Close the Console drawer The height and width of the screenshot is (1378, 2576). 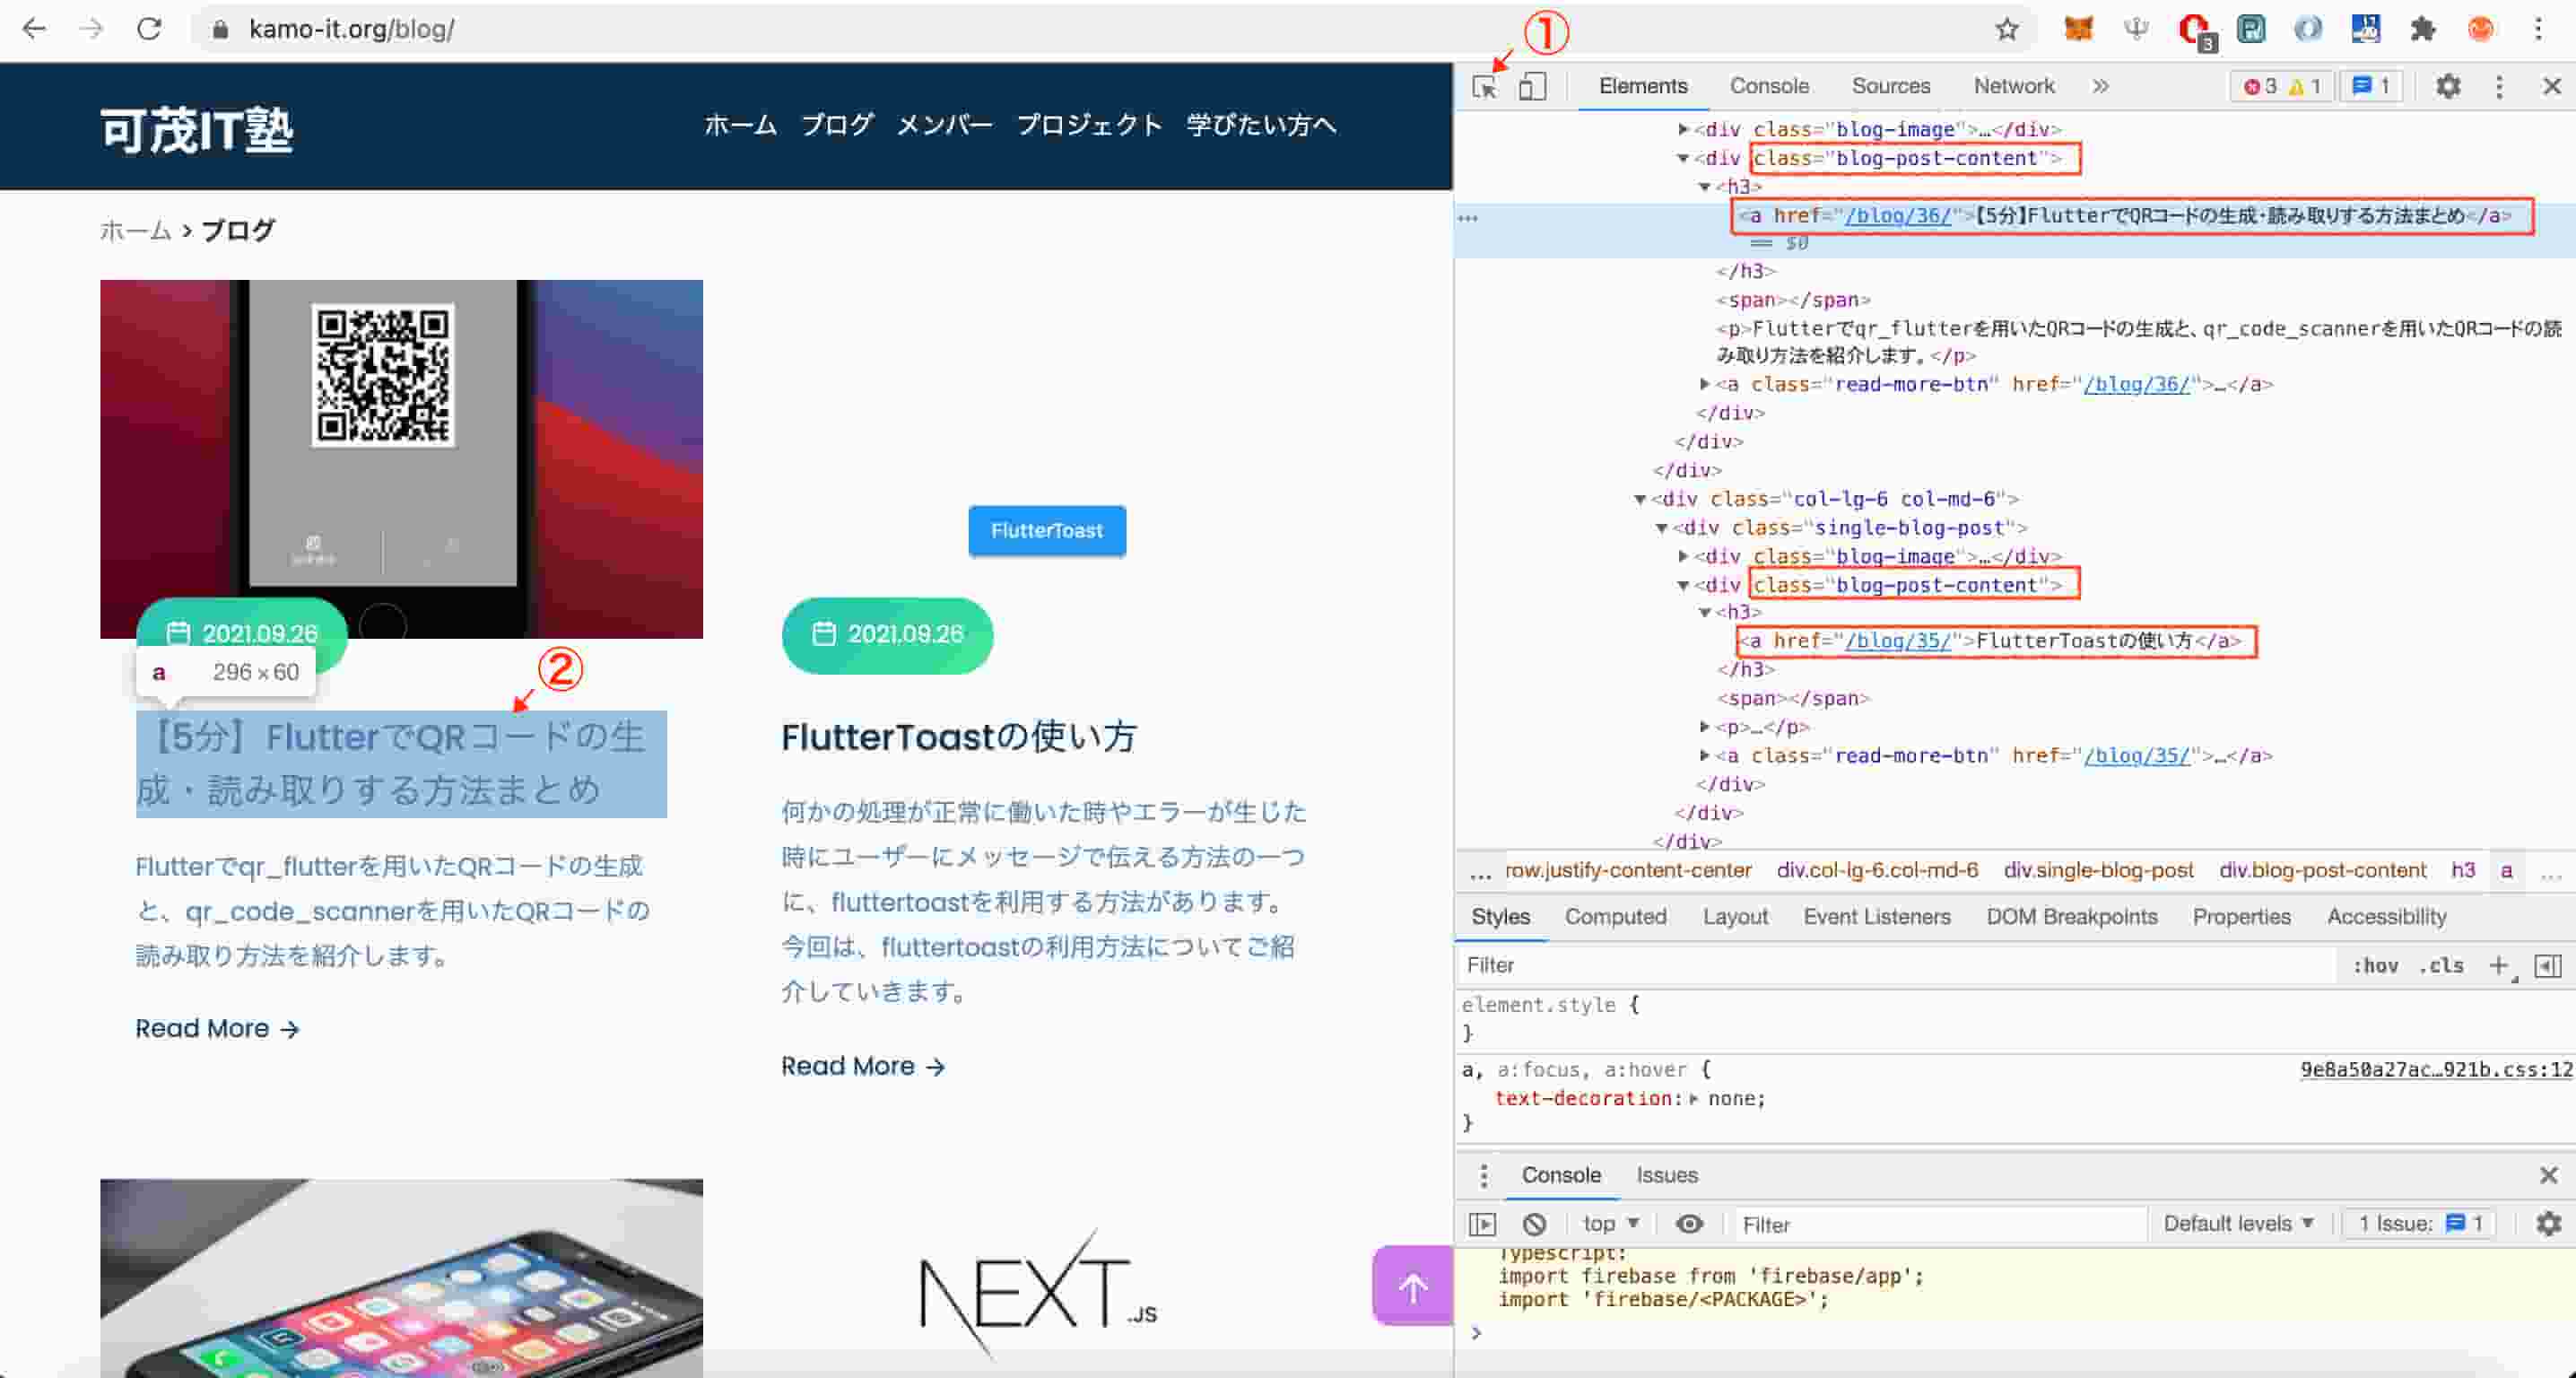click(2548, 1175)
